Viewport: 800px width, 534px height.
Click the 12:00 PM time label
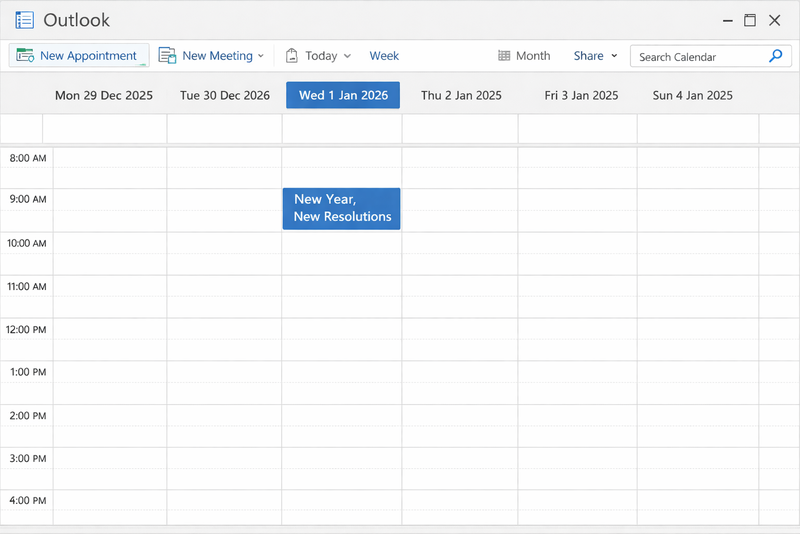[27, 330]
